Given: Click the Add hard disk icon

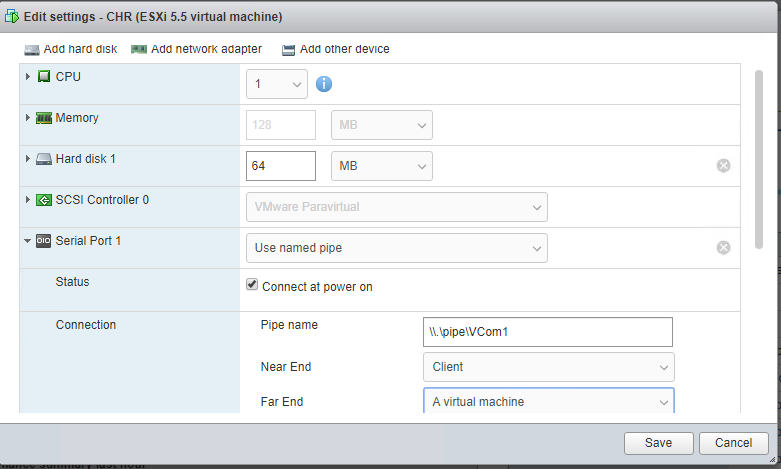Looking at the screenshot, I should (32, 49).
